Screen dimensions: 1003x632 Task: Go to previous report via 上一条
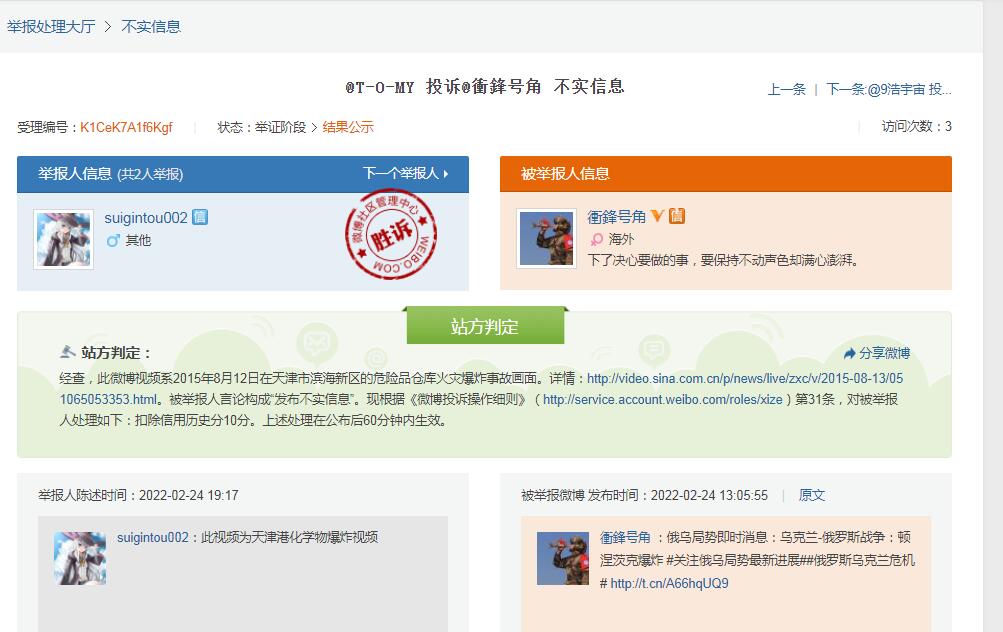(786, 89)
